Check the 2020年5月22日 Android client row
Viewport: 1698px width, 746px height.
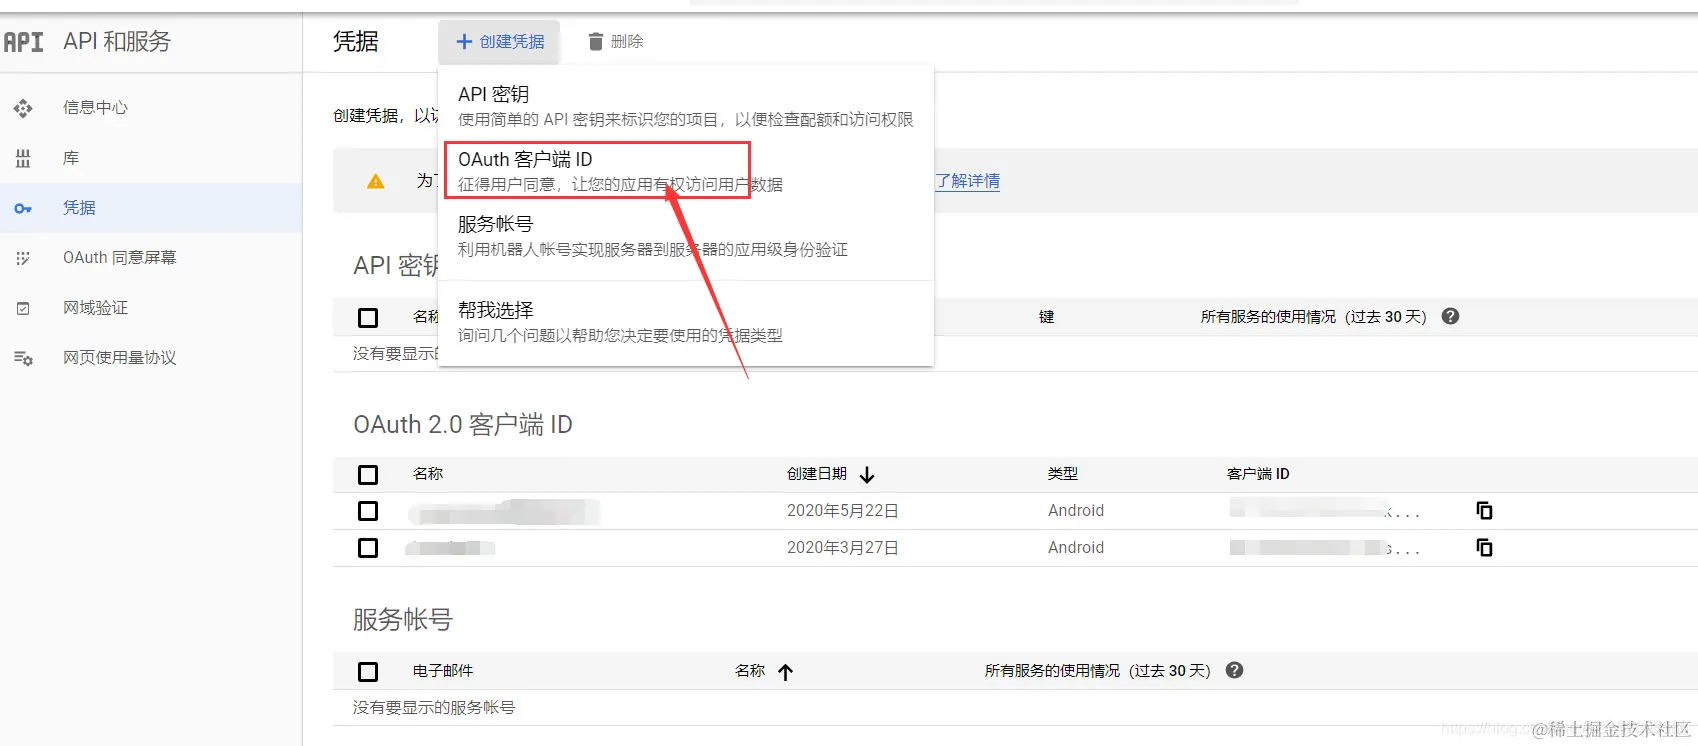[368, 511]
